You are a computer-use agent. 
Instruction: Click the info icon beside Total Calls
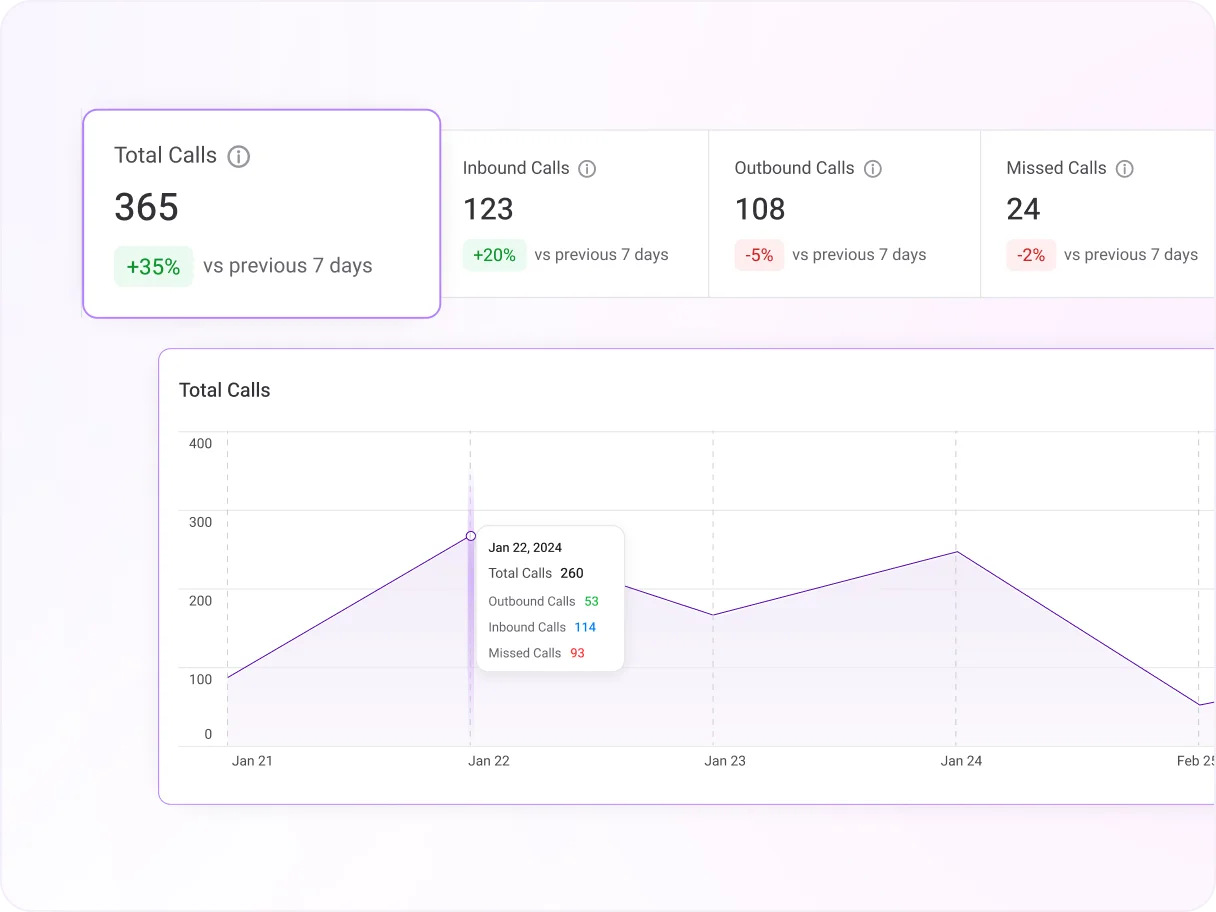point(238,156)
